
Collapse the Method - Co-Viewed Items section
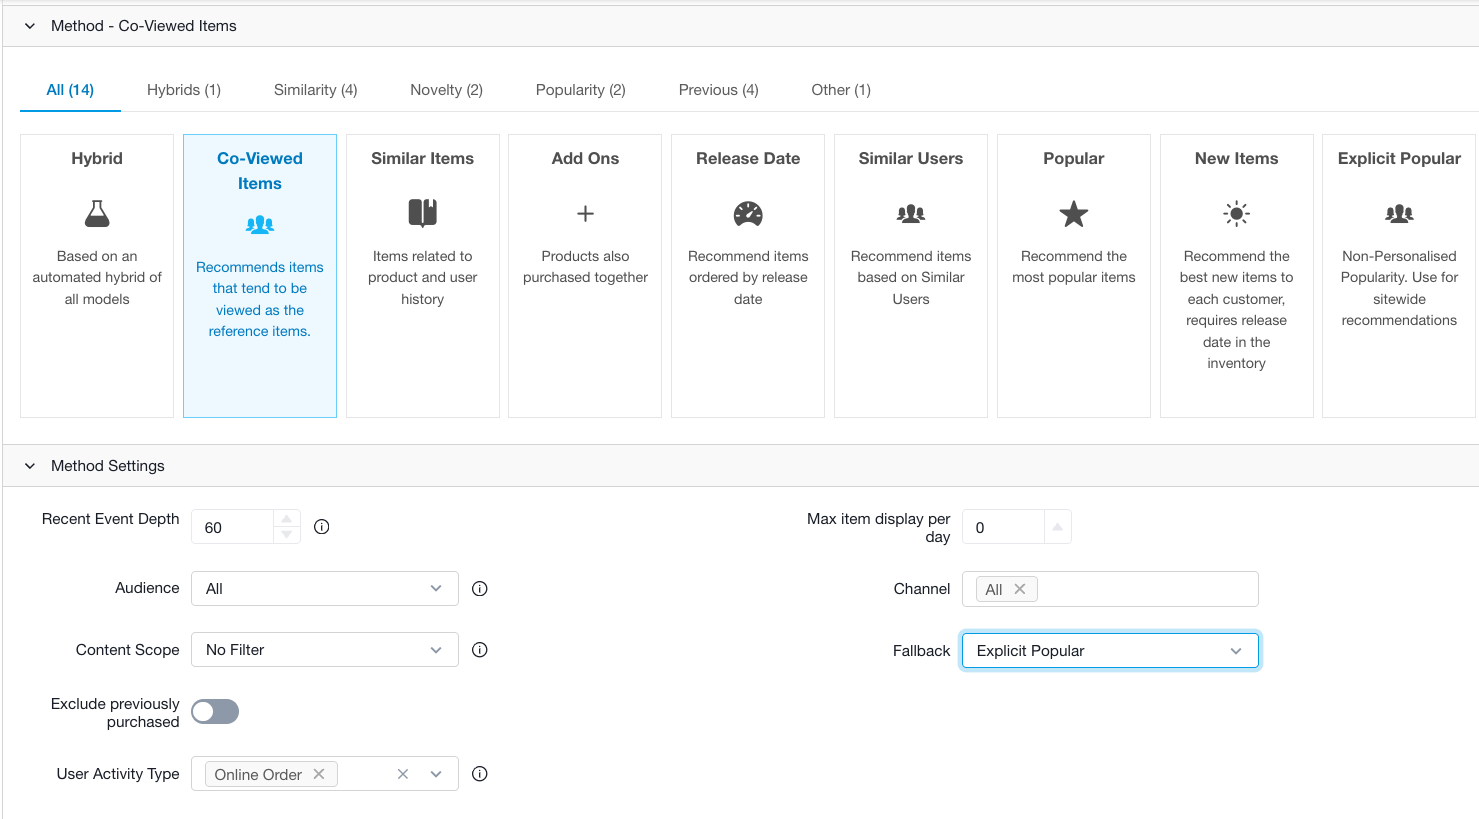pyautogui.click(x=30, y=26)
